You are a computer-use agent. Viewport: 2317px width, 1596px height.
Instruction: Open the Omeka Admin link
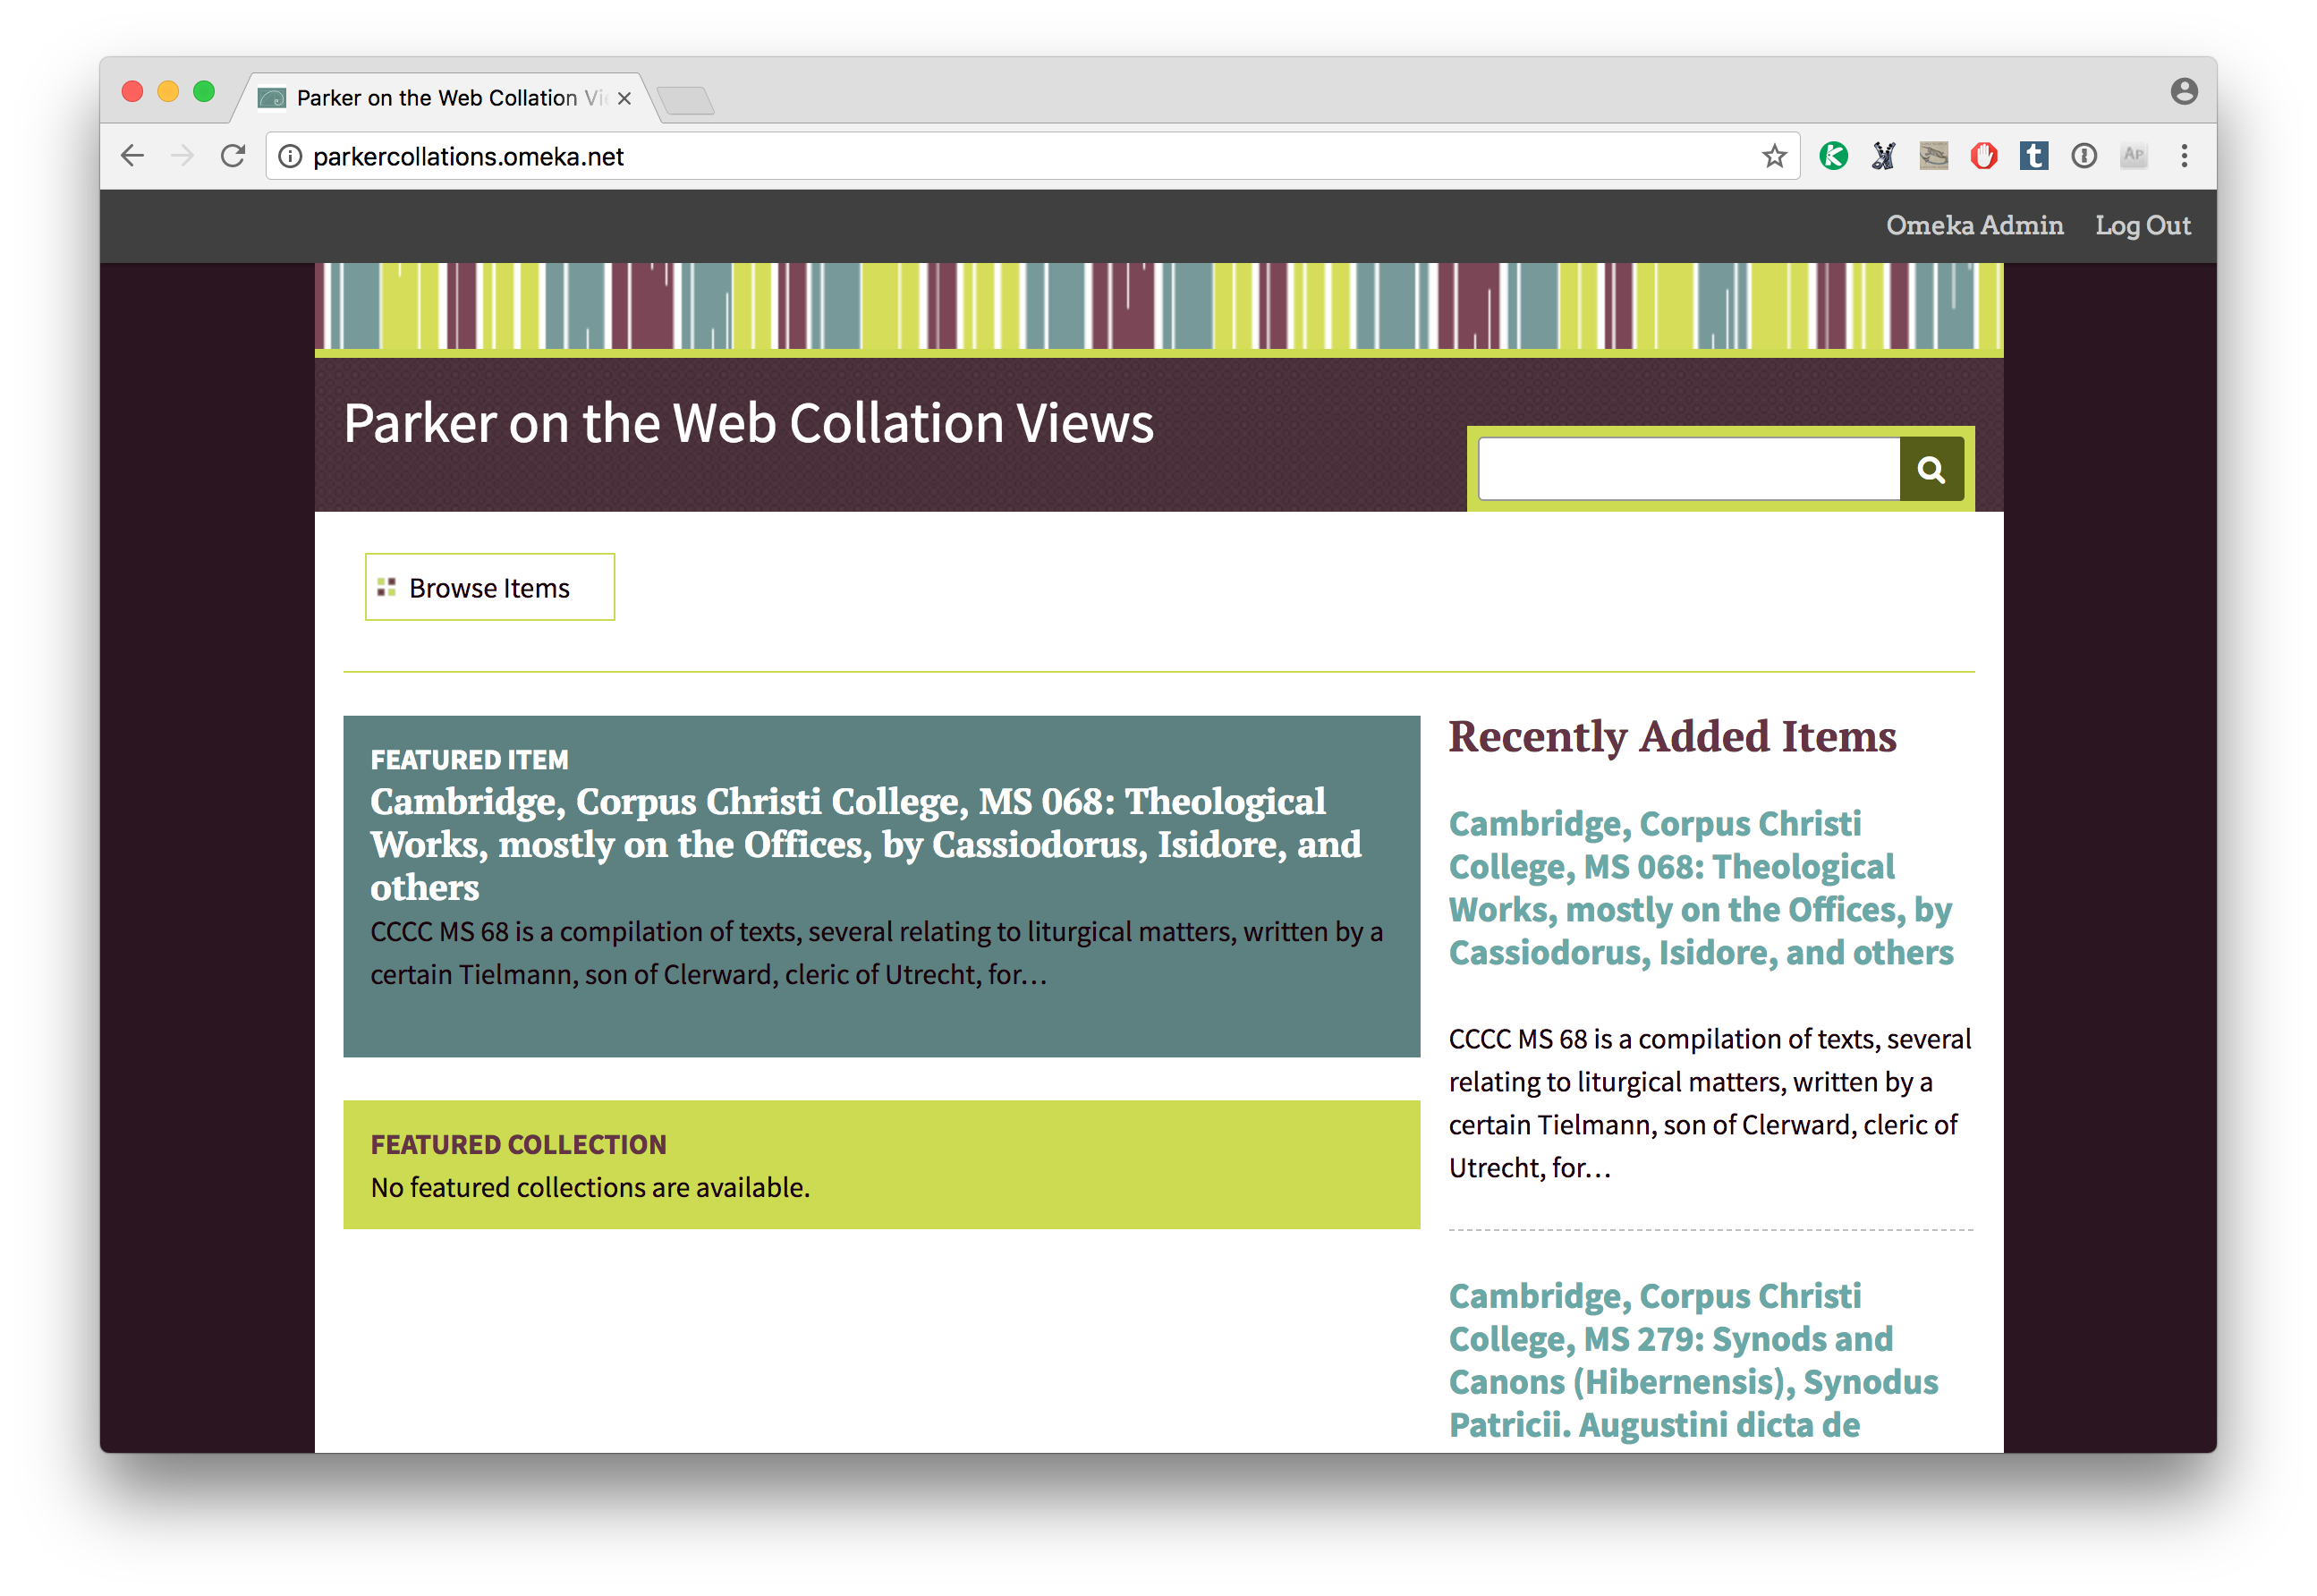pos(1974,225)
